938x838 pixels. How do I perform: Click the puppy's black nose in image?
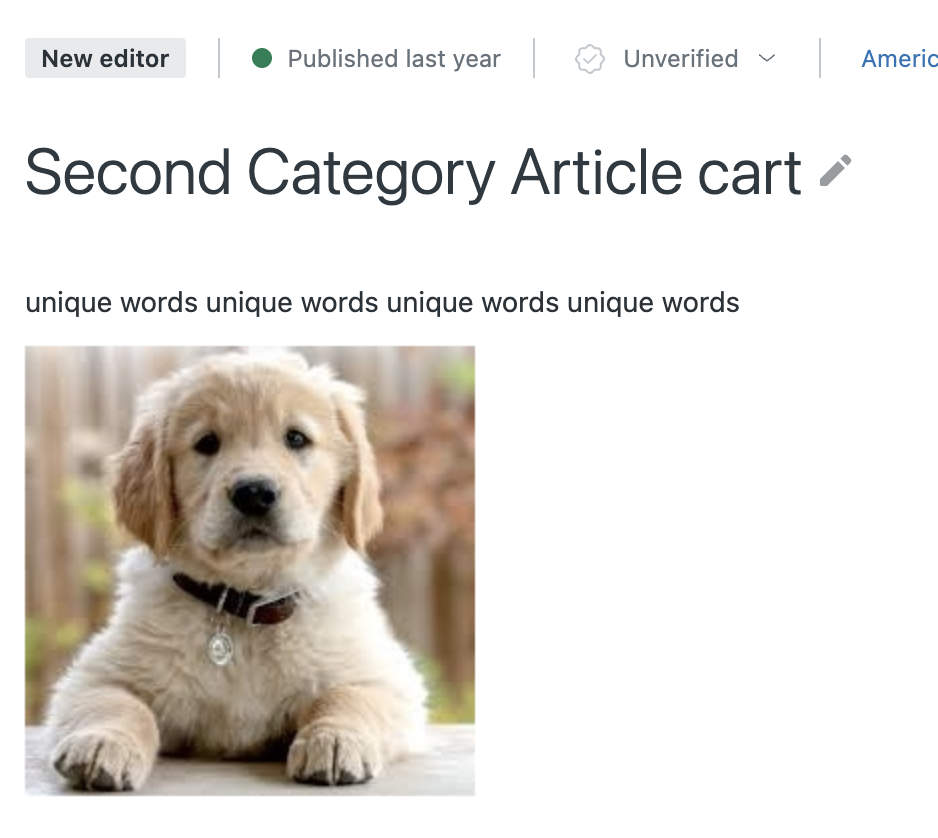point(252,494)
